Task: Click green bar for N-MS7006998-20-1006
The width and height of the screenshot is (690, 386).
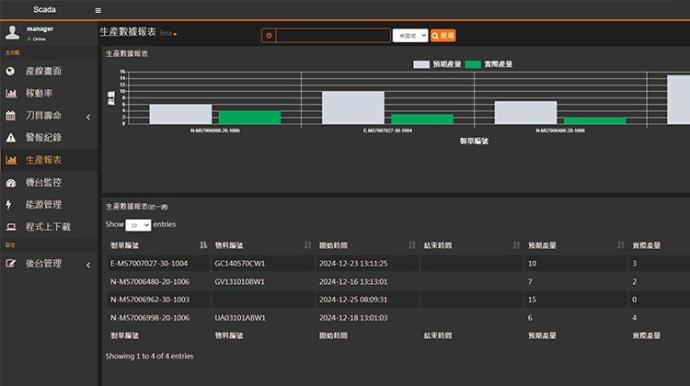Action: point(250,118)
